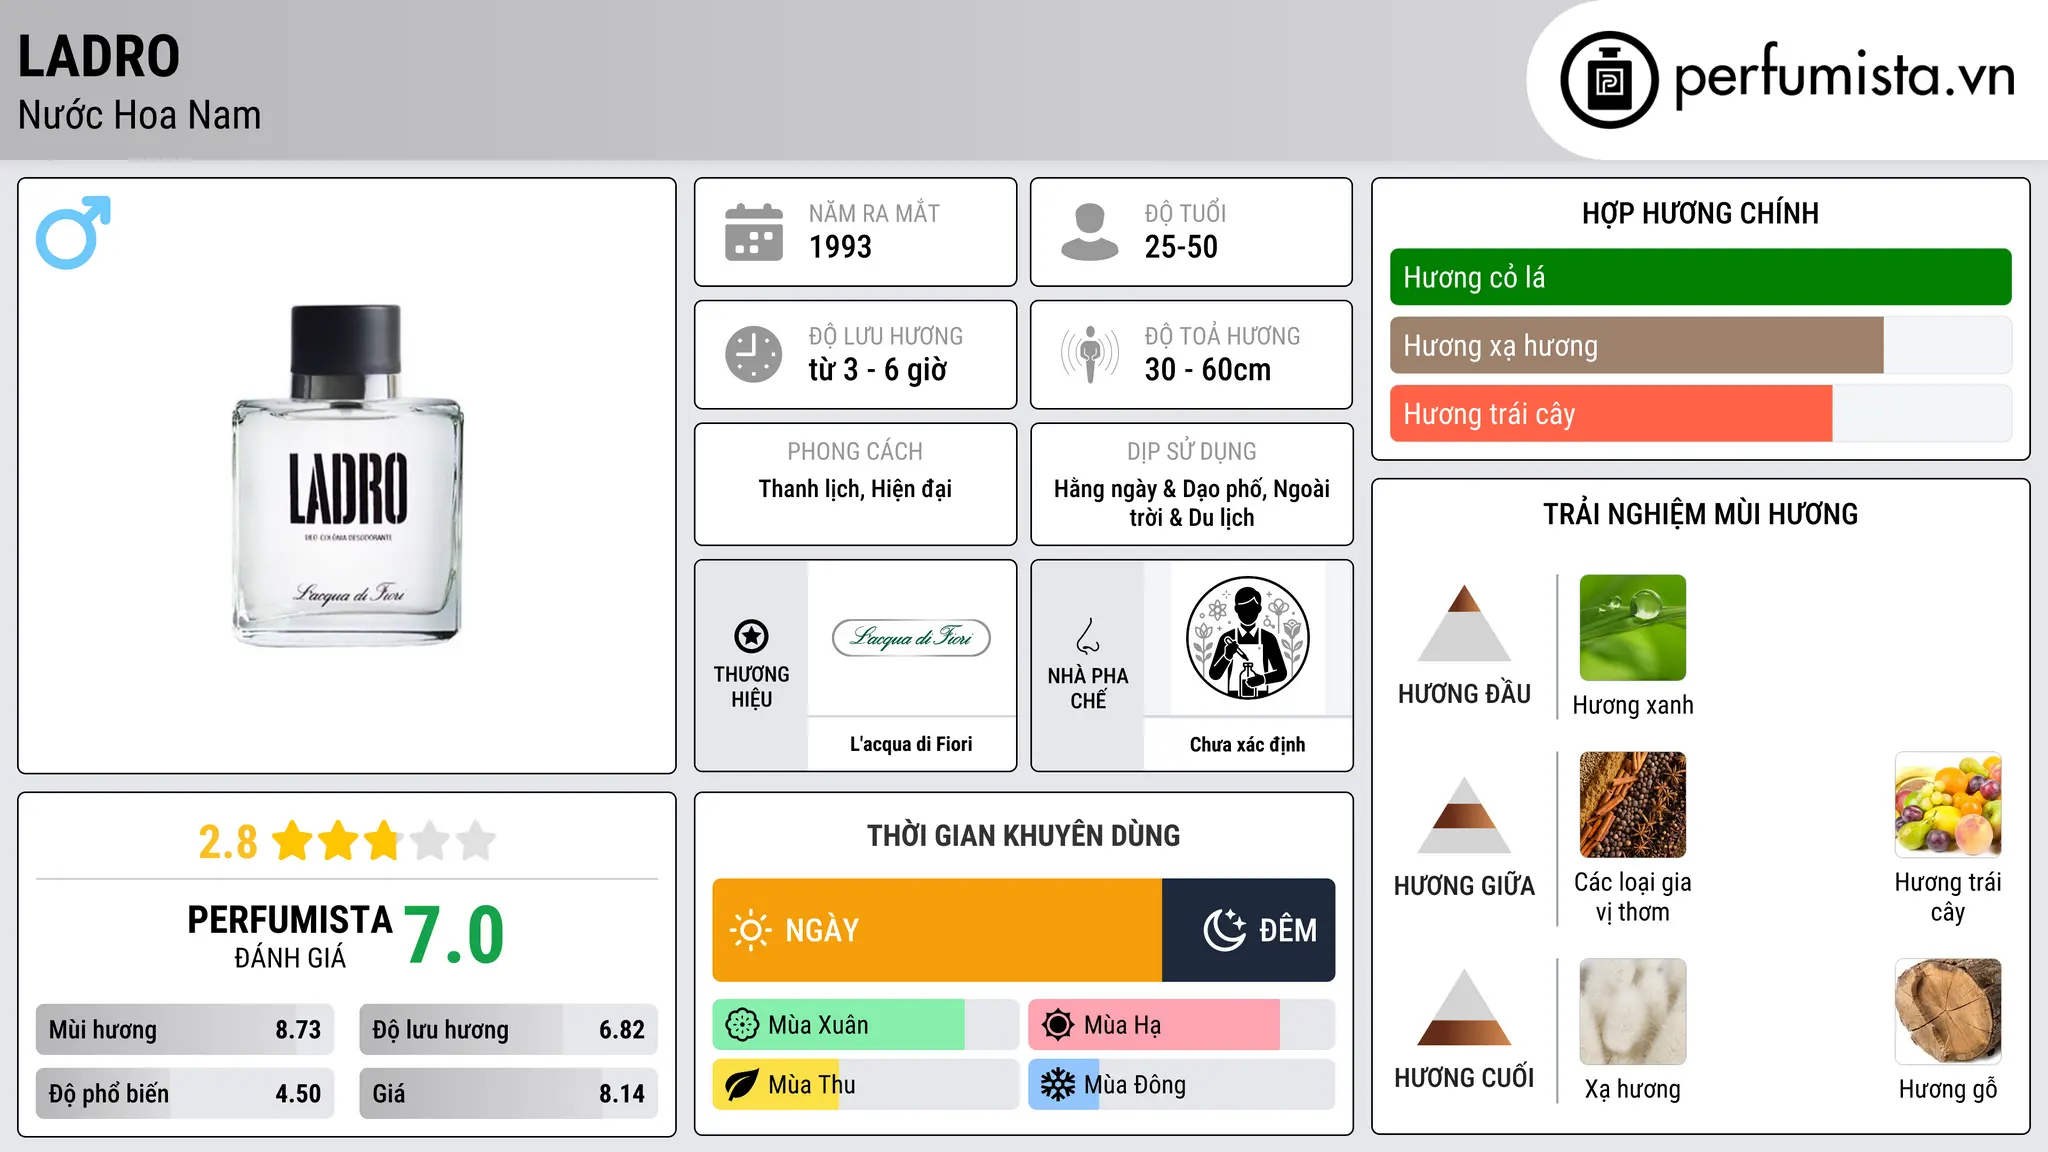2048x1152 pixels.
Task: Click the star rating icons next to 2.8
Action: tap(384, 841)
